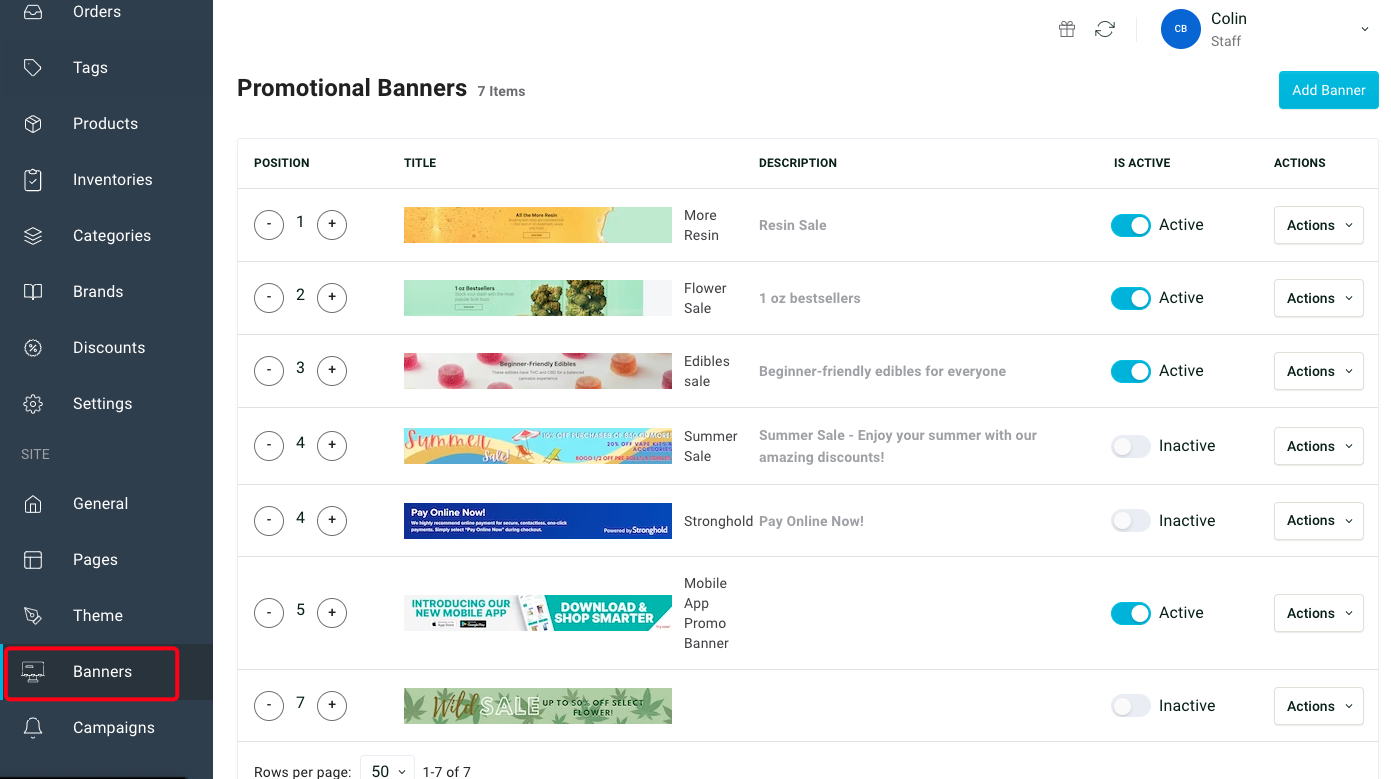Open Actions button for Edibles sale
The image size is (1391, 779).
click(1318, 371)
